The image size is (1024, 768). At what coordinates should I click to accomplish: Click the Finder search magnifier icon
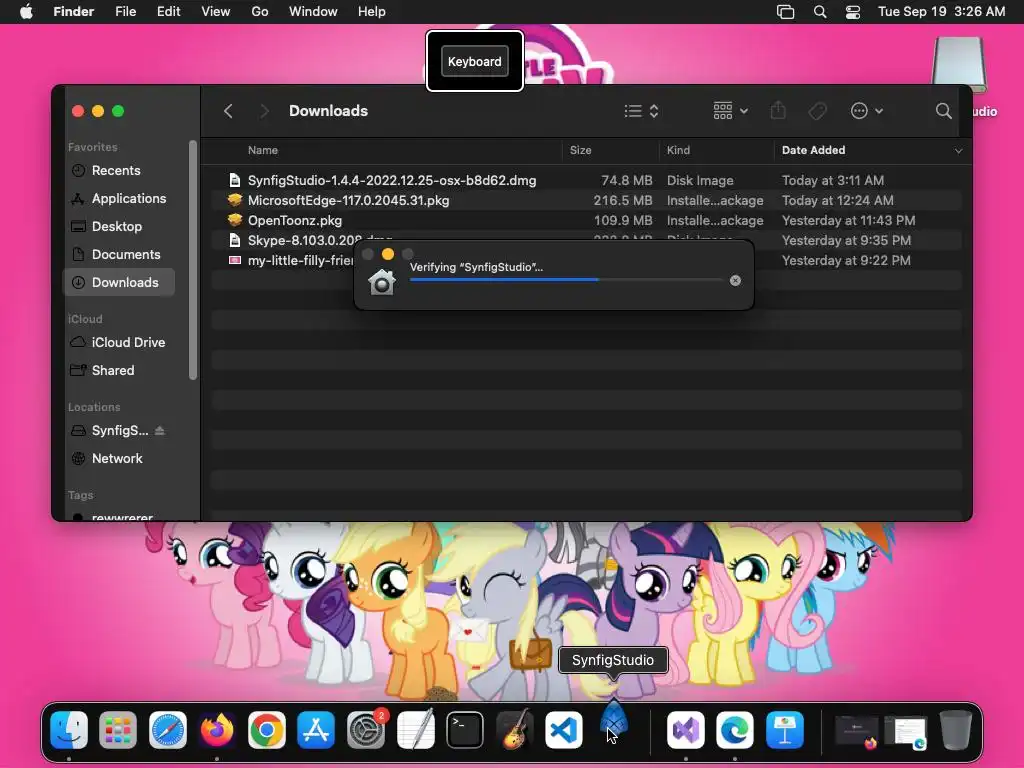pyautogui.click(x=943, y=111)
